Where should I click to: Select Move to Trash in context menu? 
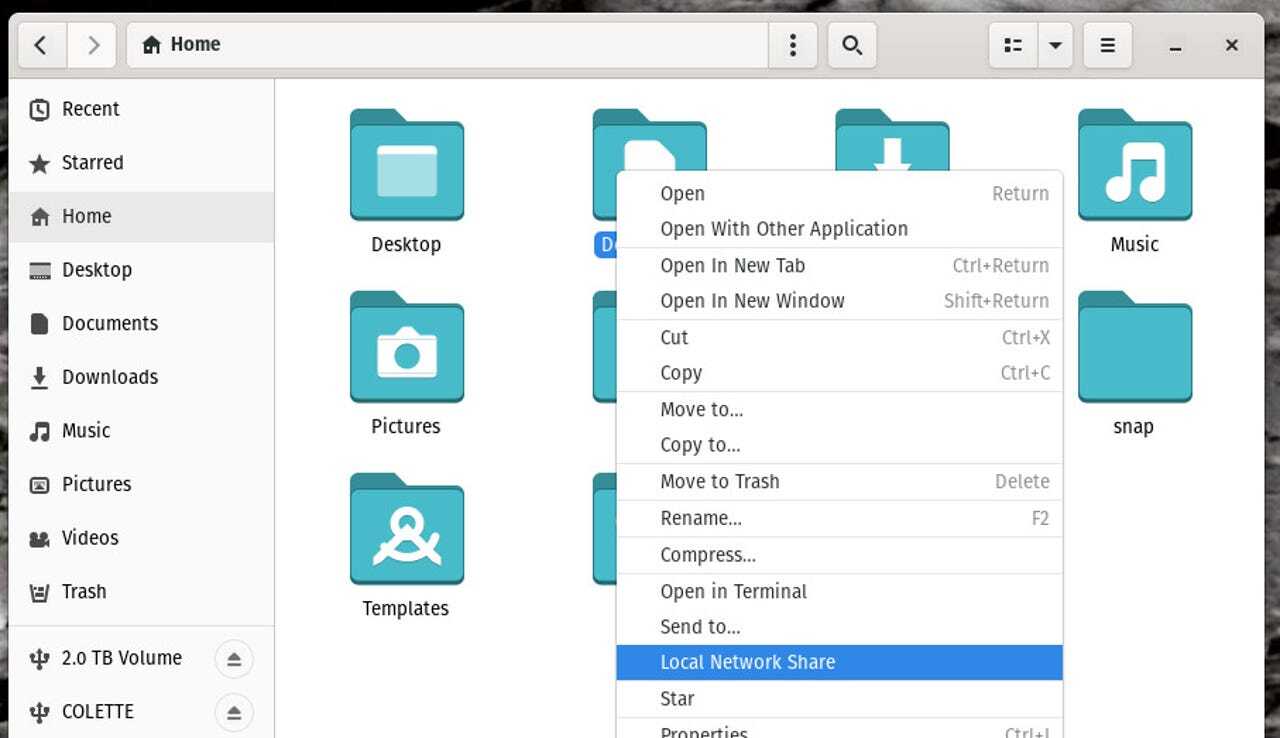(x=719, y=481)
